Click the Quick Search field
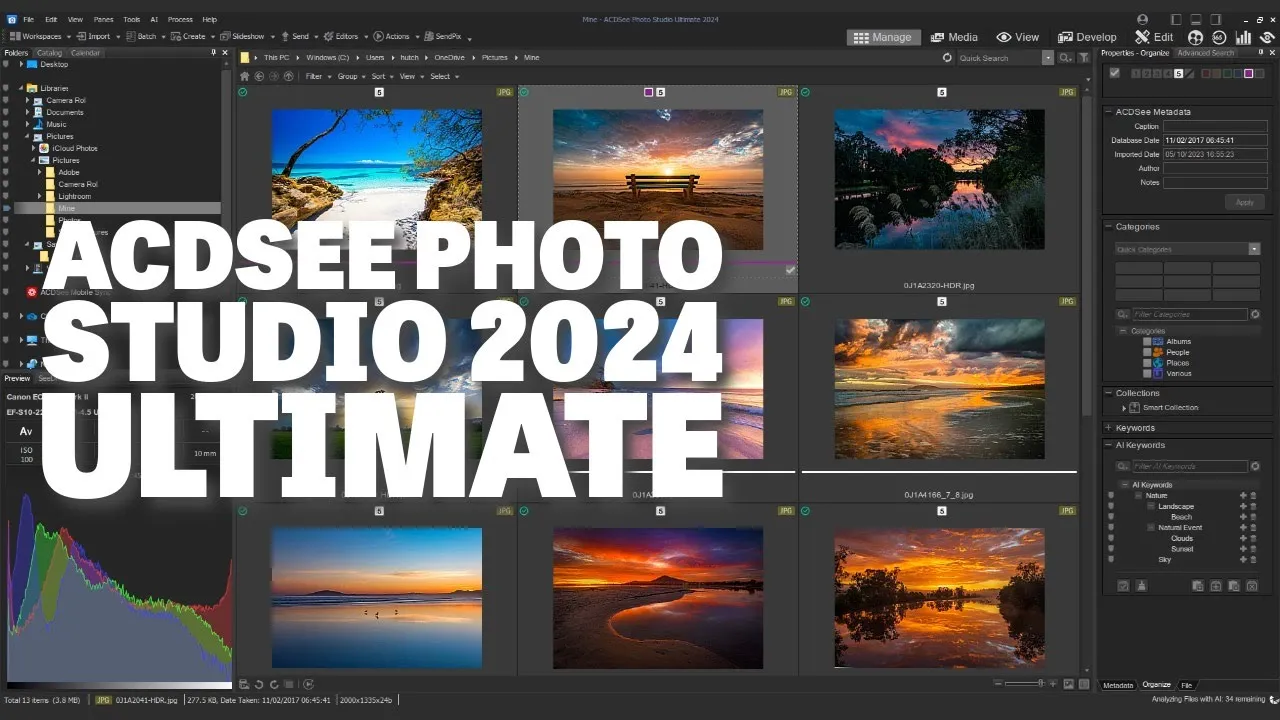Viewport: 1280px width, 720px height. click(x=999, y=58)
